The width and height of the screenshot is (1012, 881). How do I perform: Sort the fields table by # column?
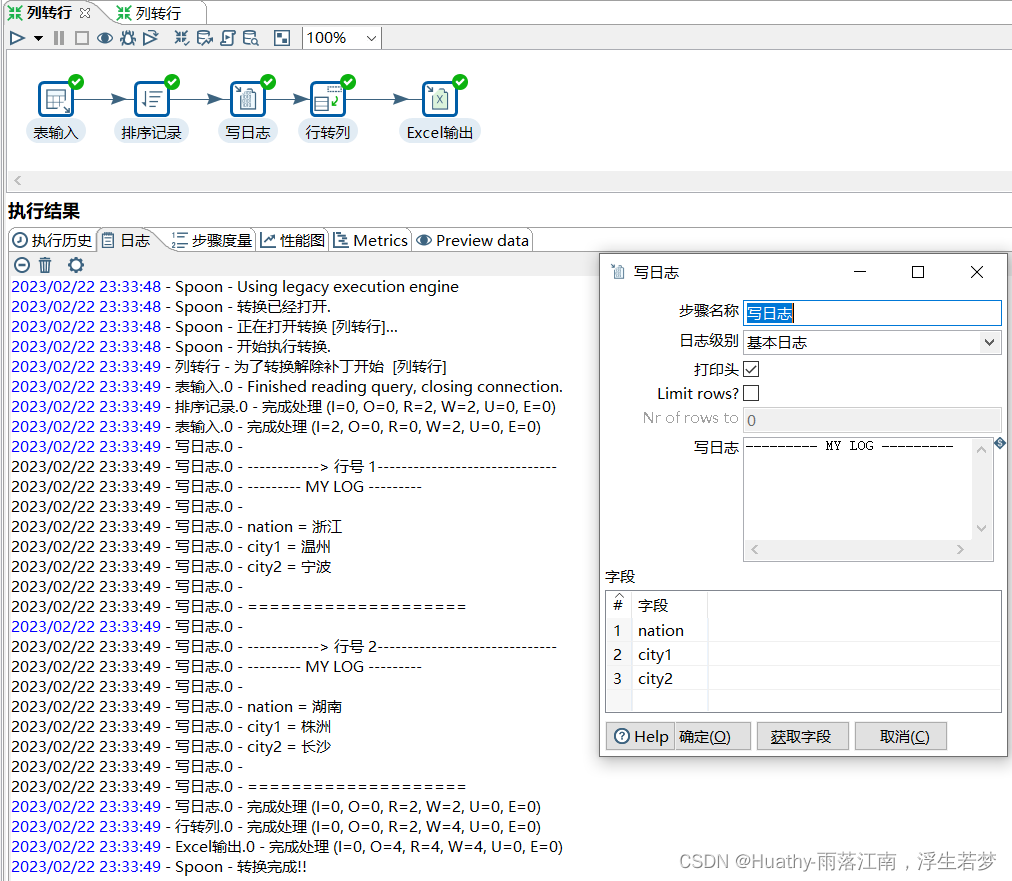click(x=618, y=604)
